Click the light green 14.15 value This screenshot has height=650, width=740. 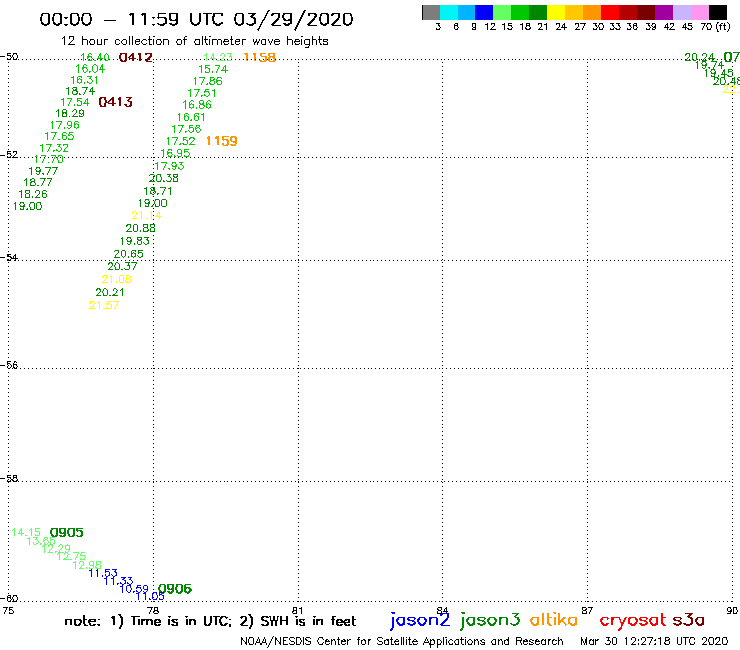pos(26,532)
